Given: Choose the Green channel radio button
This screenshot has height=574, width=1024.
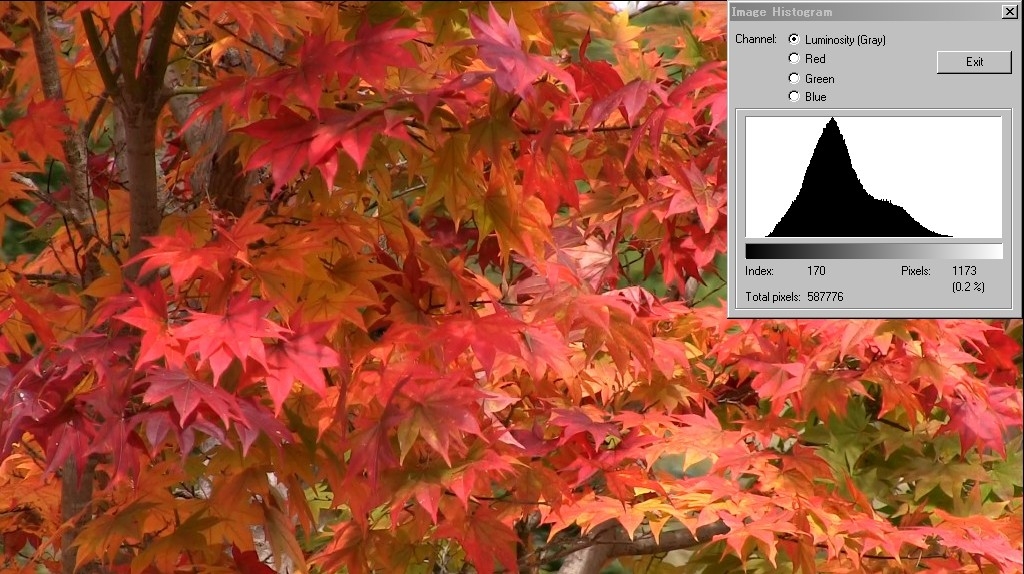Looking at the screenshot, I should pyautogui.click(x=794, y=78).
